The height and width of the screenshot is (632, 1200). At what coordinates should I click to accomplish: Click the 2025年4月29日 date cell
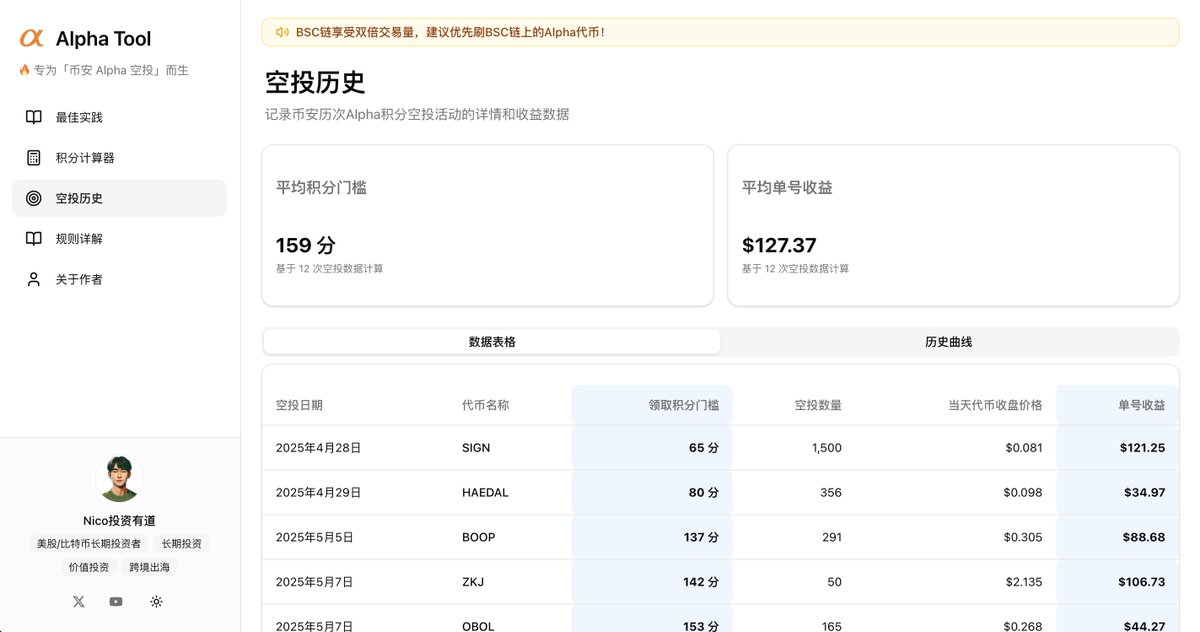click(318, 493)
